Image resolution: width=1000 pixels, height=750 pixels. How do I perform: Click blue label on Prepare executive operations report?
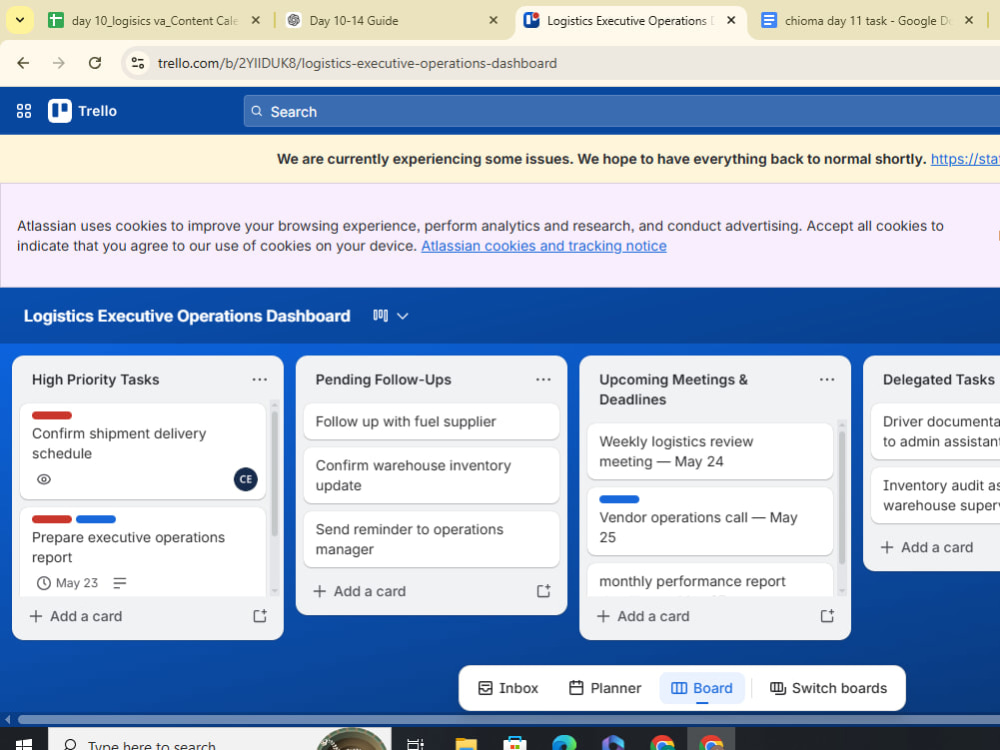click(x=96, y=519)
